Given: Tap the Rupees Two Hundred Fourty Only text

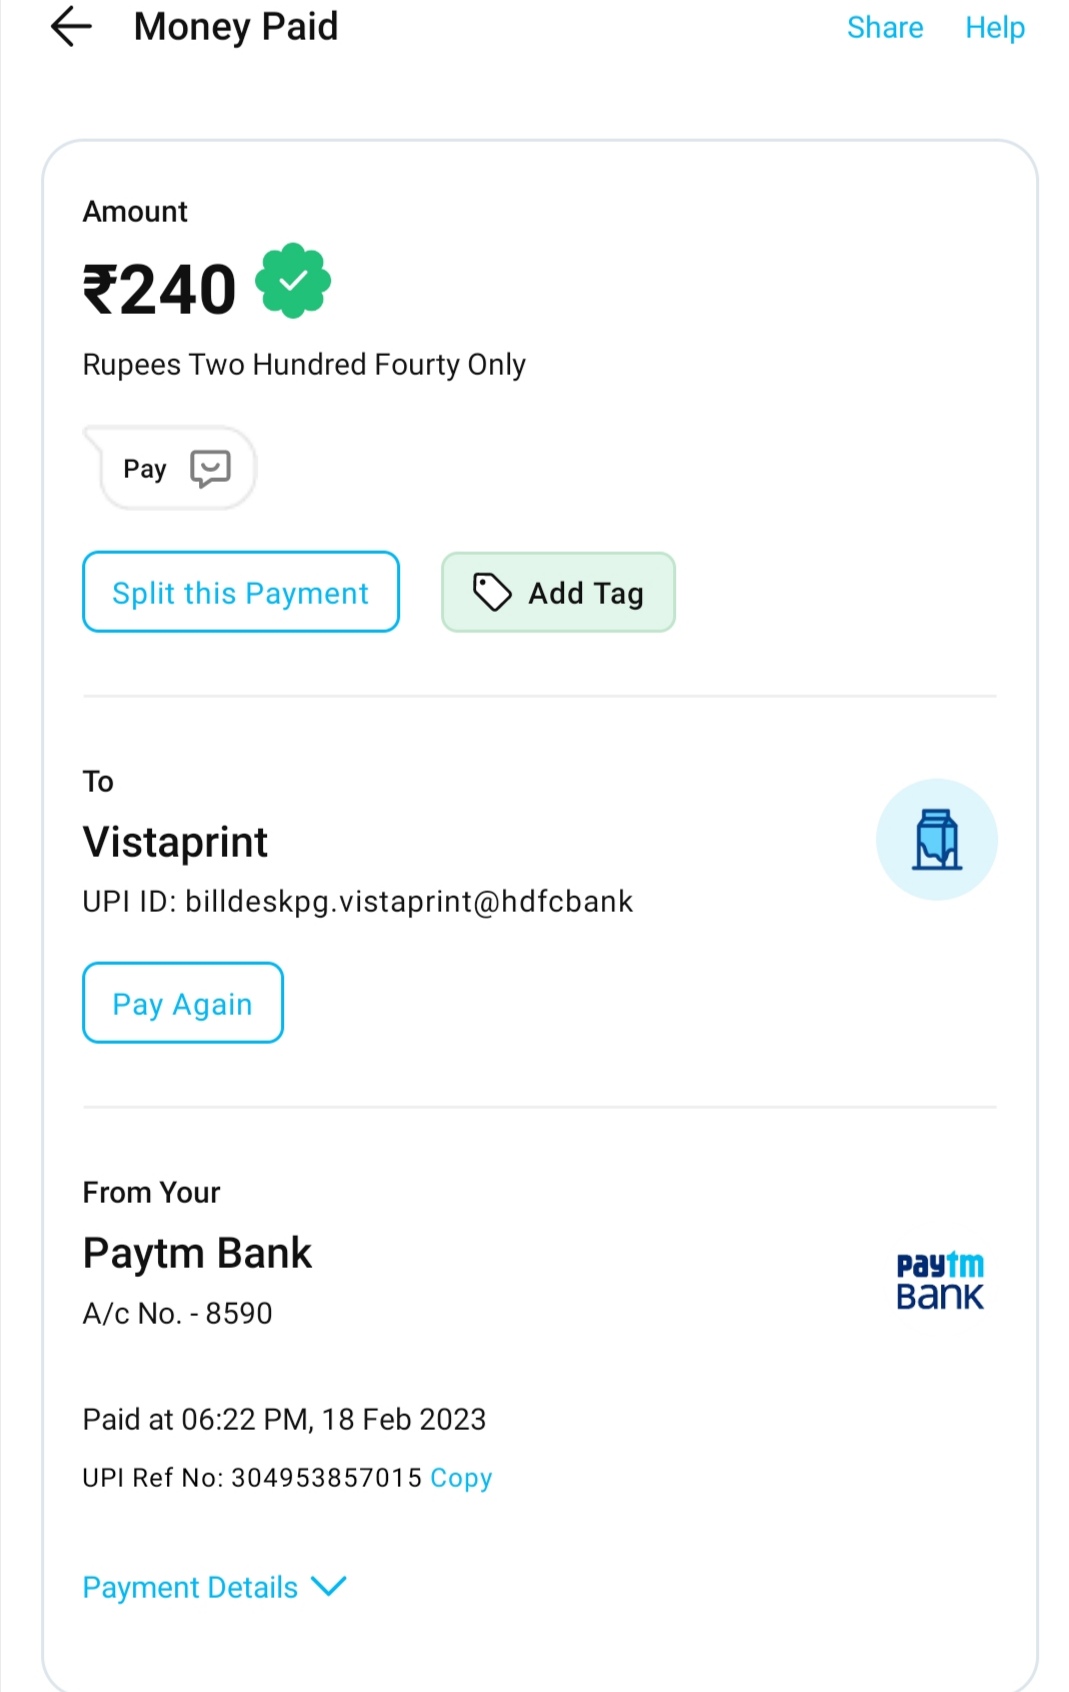Looking at the screenshot, I should pos(304,365).
